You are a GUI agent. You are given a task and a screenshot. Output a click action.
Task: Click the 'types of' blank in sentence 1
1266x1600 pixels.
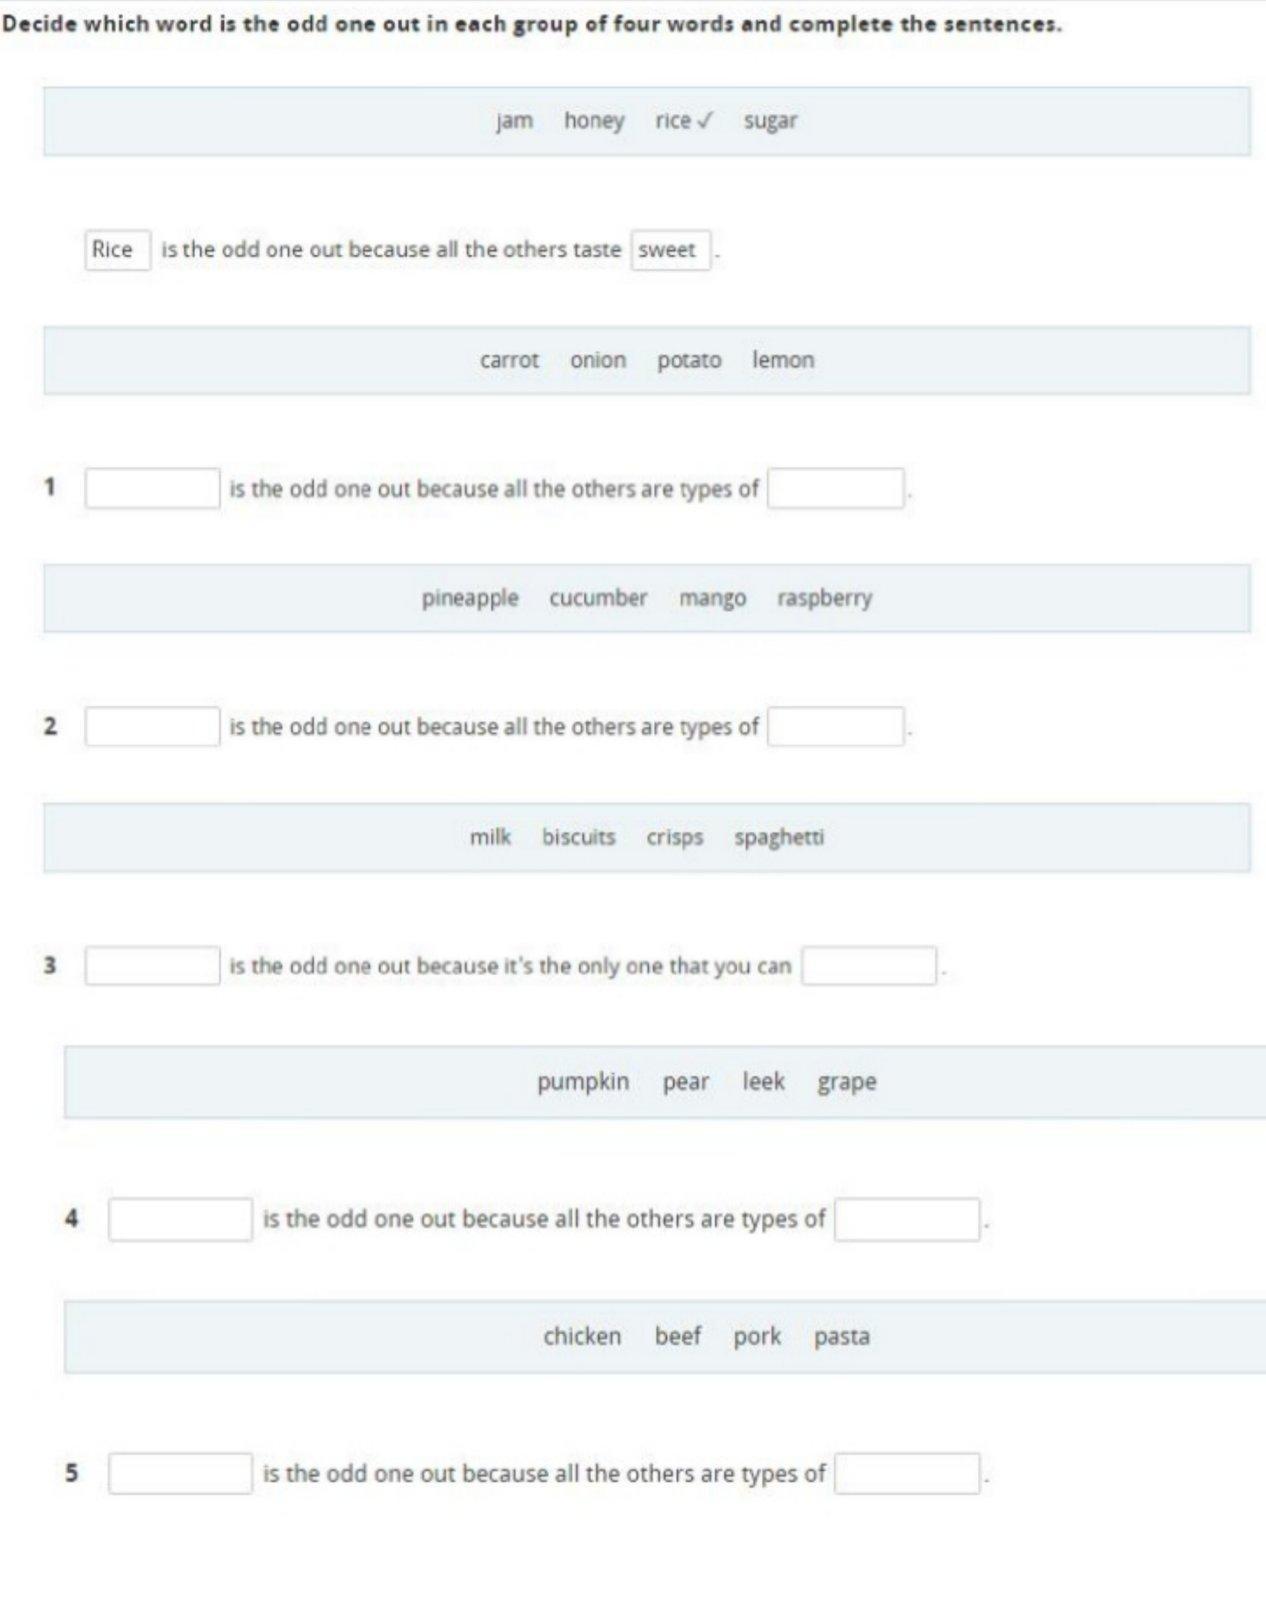tap(836, 488)
